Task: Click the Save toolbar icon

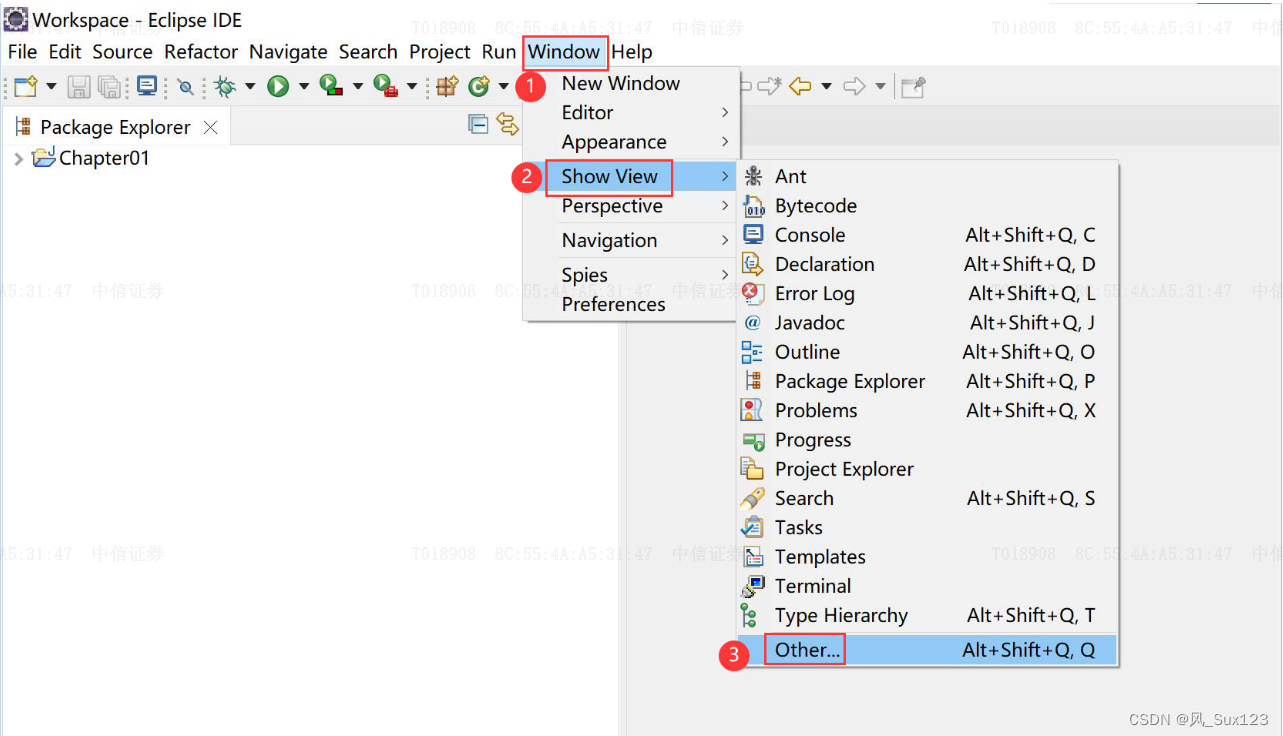Action: coord(78,87)
